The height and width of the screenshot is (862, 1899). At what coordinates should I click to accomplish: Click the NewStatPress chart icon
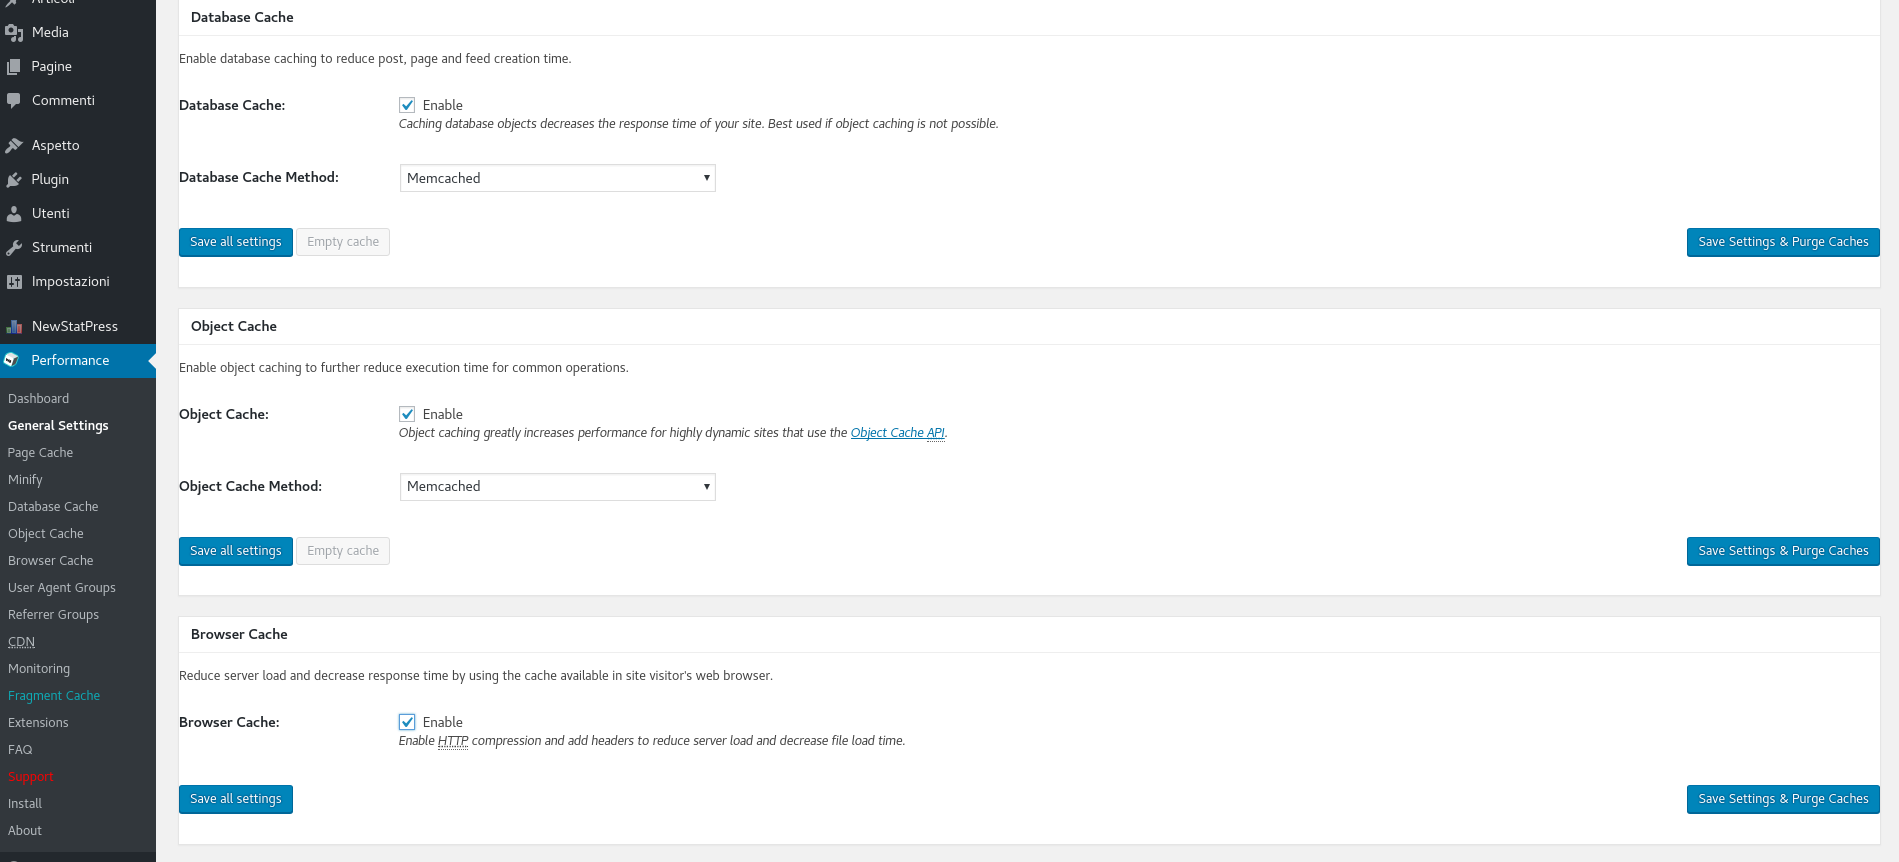point(14,327)
